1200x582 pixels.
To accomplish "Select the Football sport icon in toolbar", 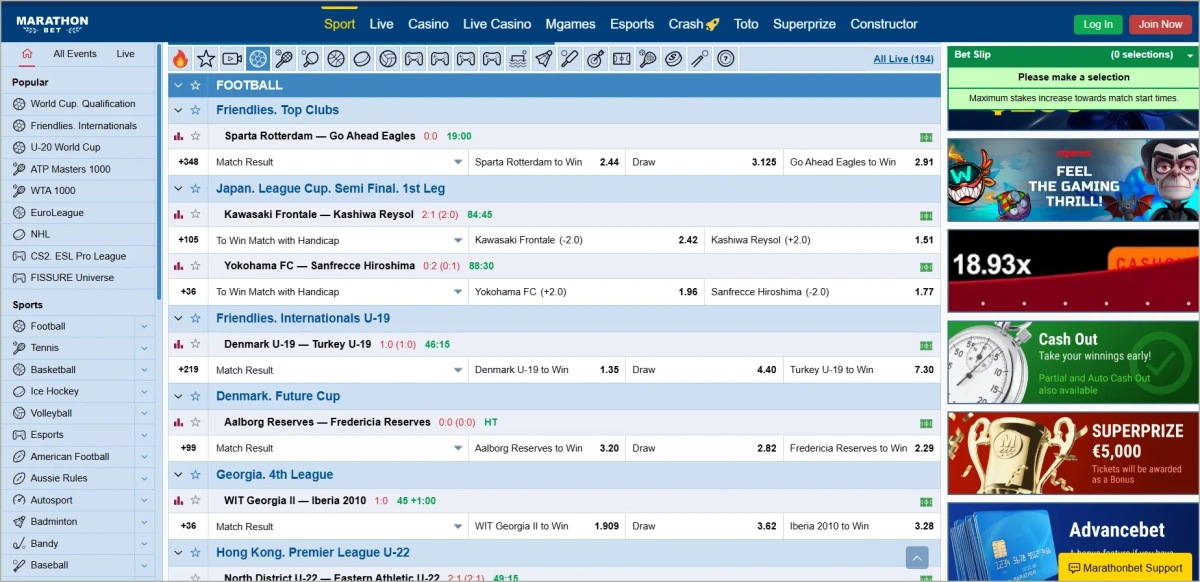I will 258,58.
